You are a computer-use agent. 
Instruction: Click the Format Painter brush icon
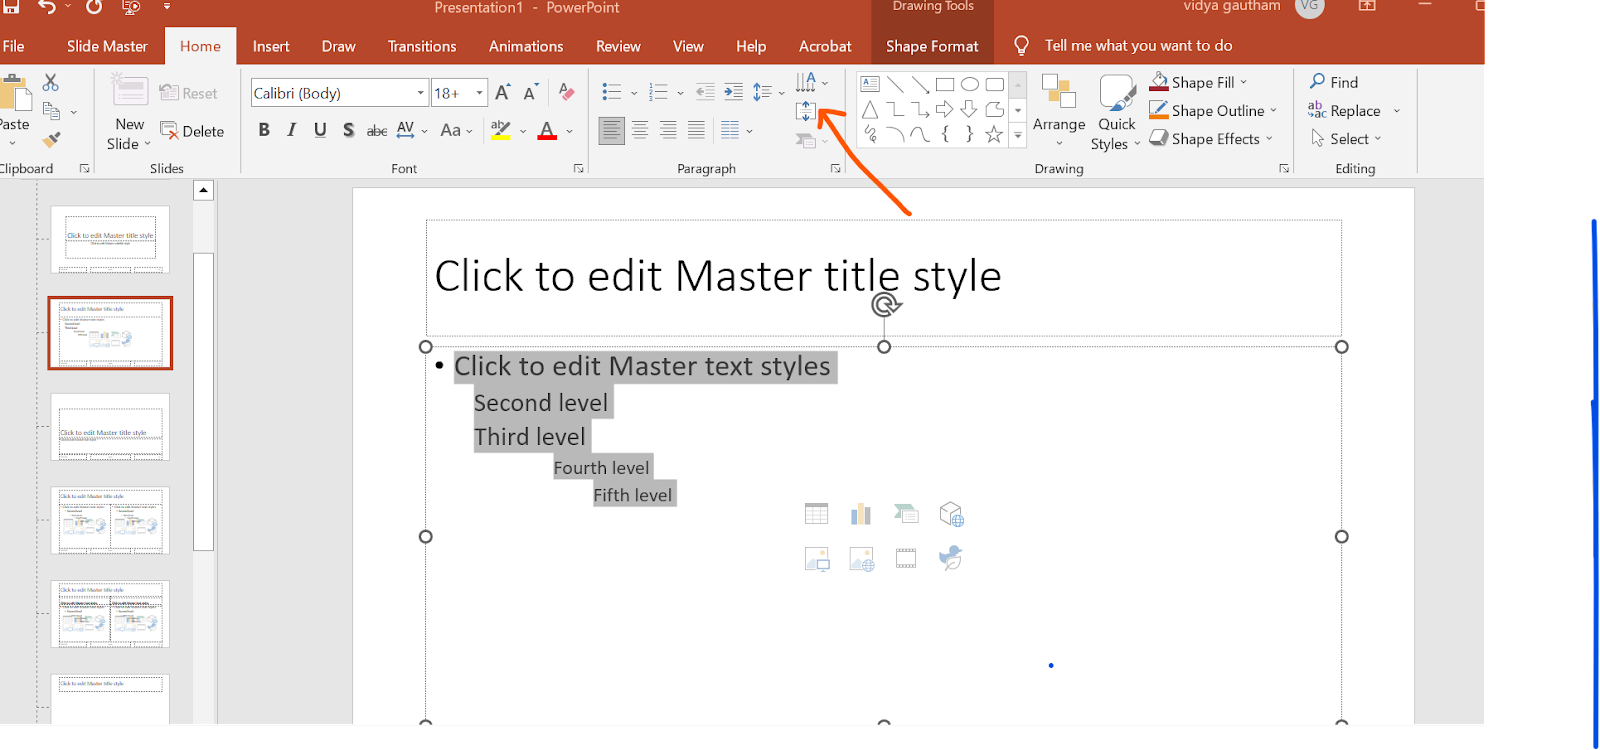[x=52, y=139]
